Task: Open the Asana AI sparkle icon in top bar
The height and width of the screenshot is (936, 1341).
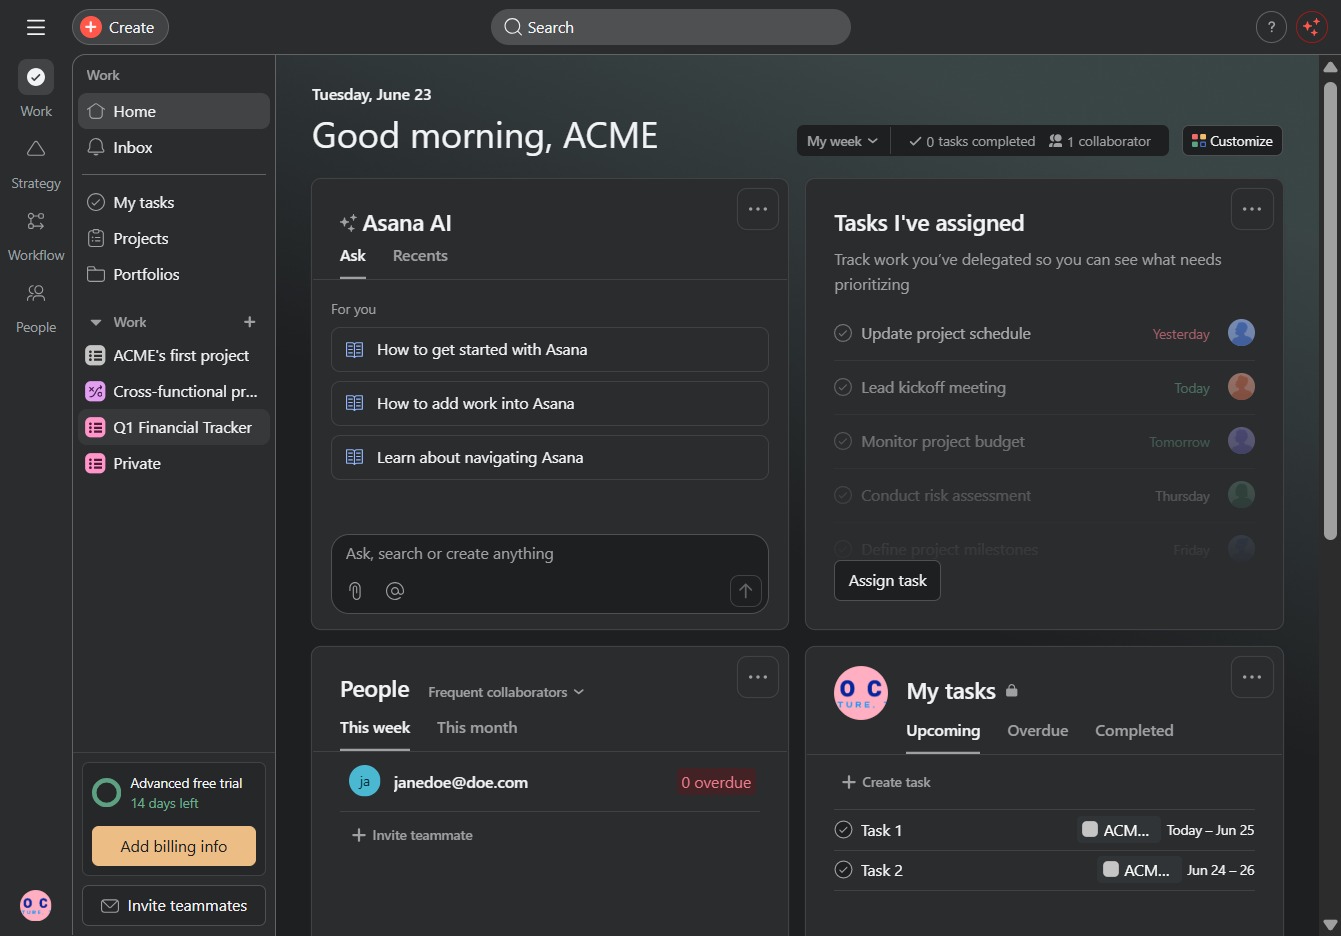Action: (1311, 27)
